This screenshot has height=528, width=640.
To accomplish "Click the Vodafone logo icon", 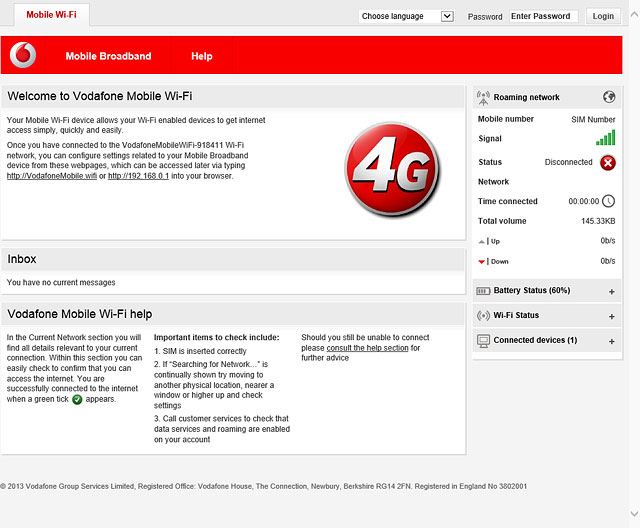I will click(x=23, y=55).
